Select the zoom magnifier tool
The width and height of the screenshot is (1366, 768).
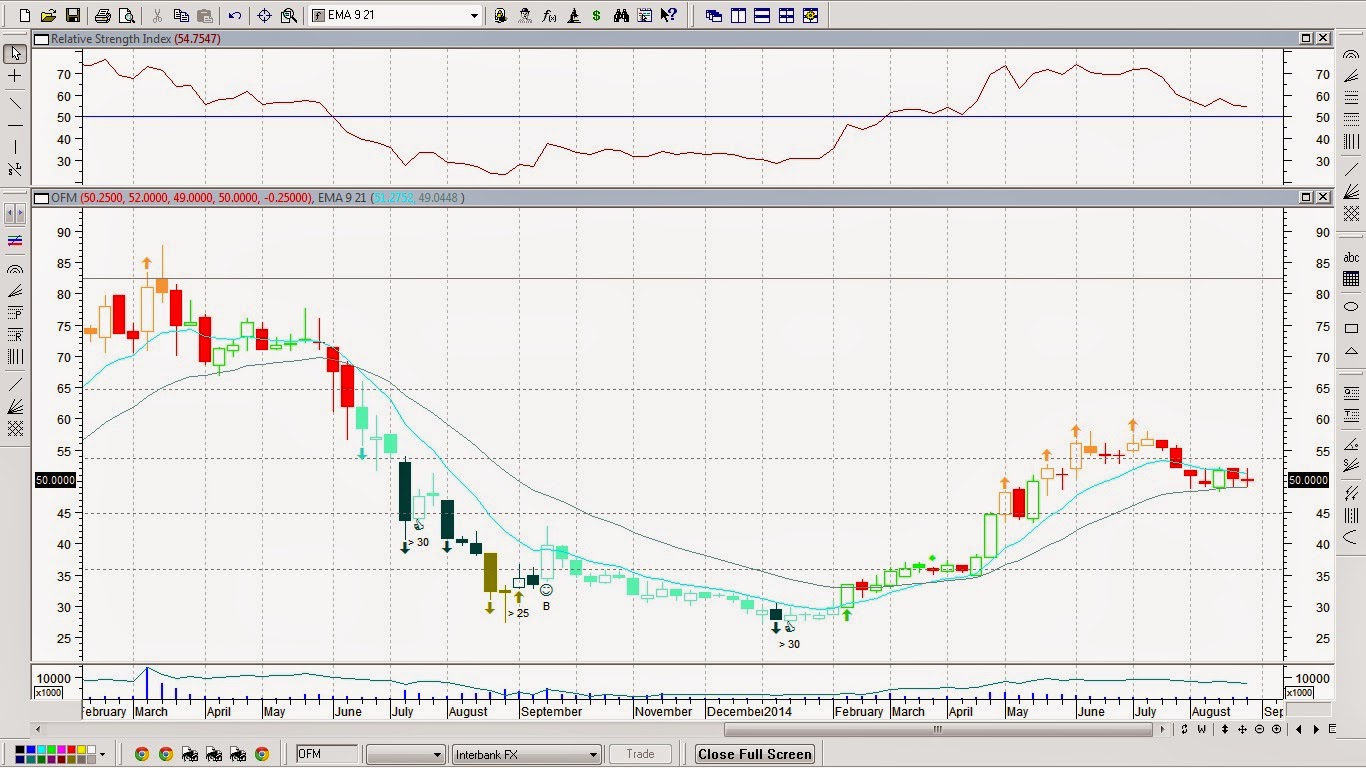point(289,15)
